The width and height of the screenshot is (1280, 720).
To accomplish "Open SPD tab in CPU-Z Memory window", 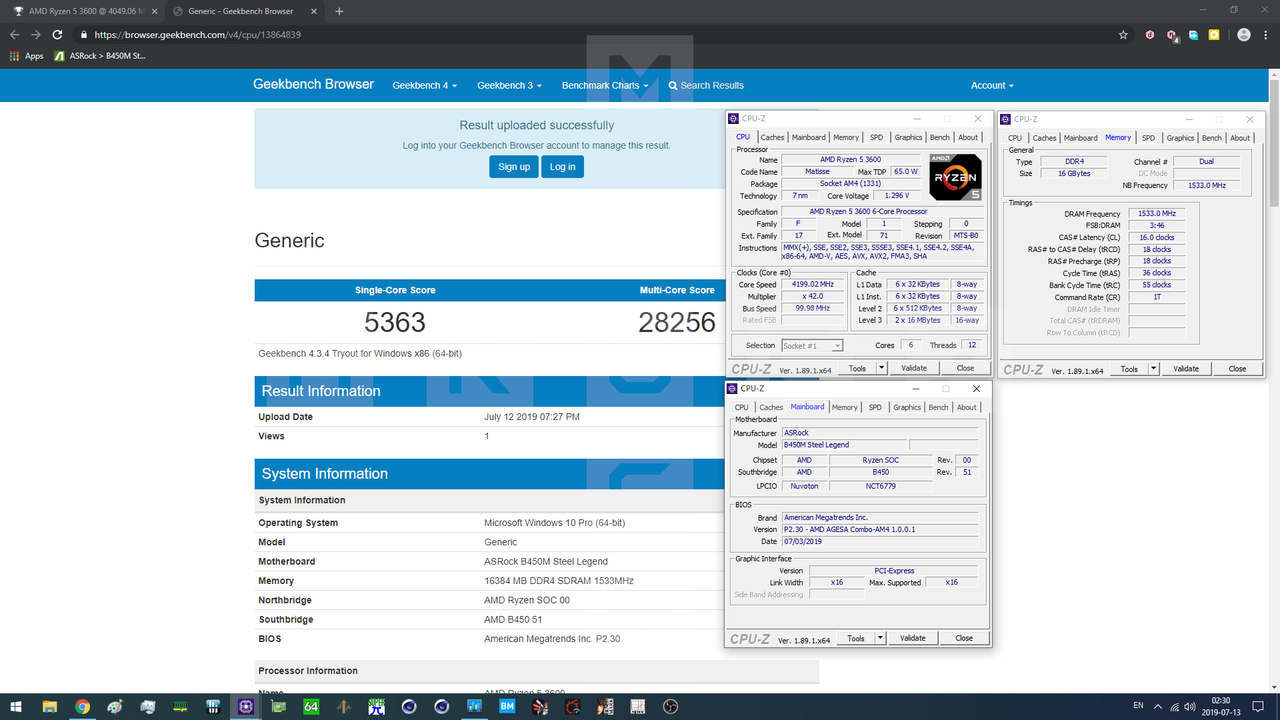I will tap(1148, 138).
